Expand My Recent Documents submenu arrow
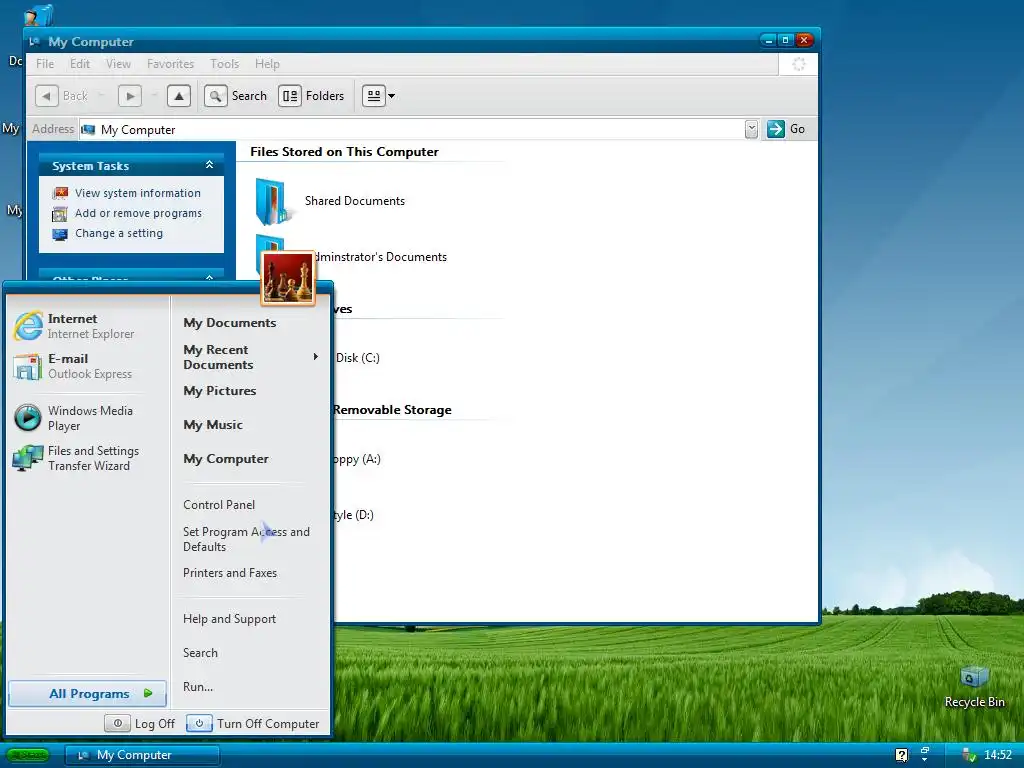The height and width of the screenshot is (768, 1024). 315,357
